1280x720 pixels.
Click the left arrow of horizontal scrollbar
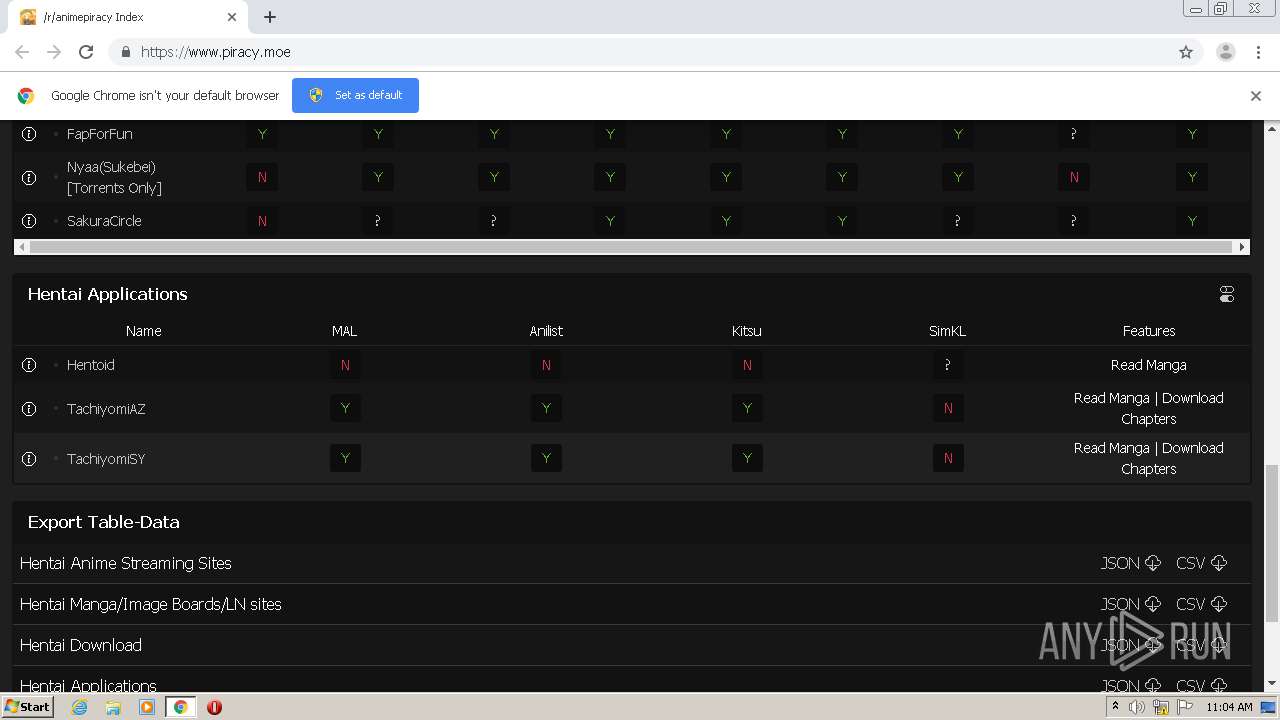(20, 246)
